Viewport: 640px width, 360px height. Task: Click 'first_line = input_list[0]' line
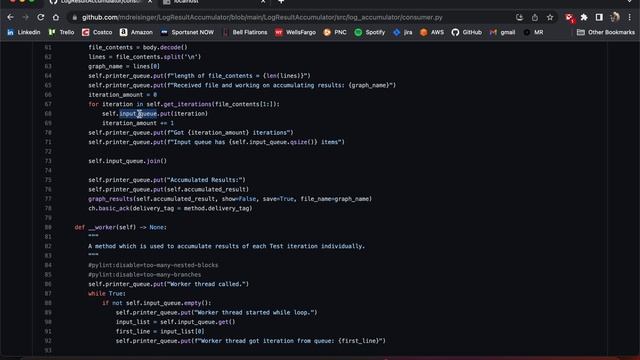coord(160,331)
